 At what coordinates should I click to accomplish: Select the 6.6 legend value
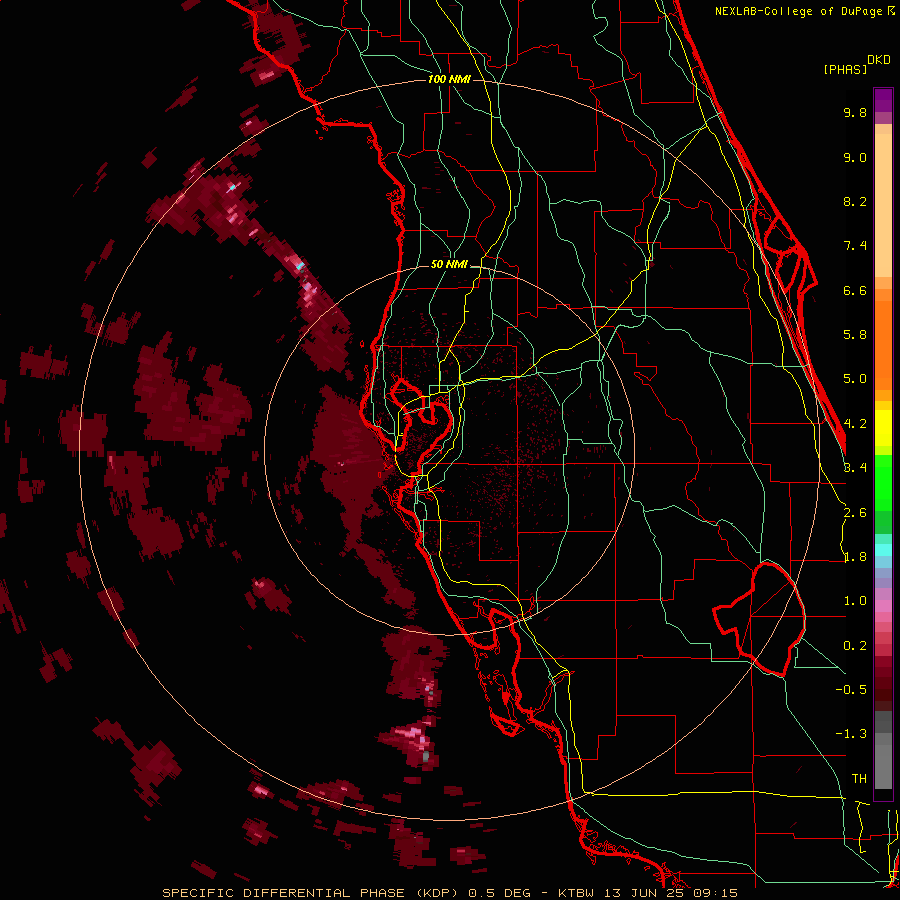855,290
